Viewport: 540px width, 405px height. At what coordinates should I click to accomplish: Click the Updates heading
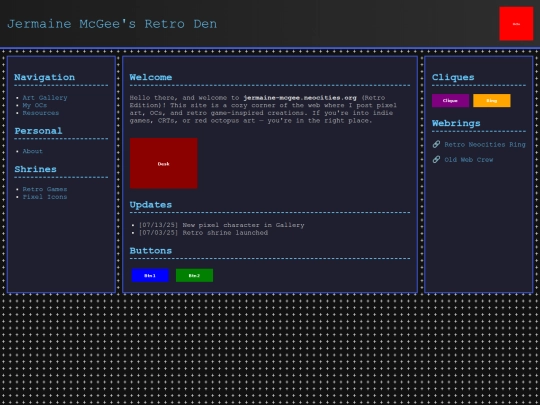tap(151, 205)
